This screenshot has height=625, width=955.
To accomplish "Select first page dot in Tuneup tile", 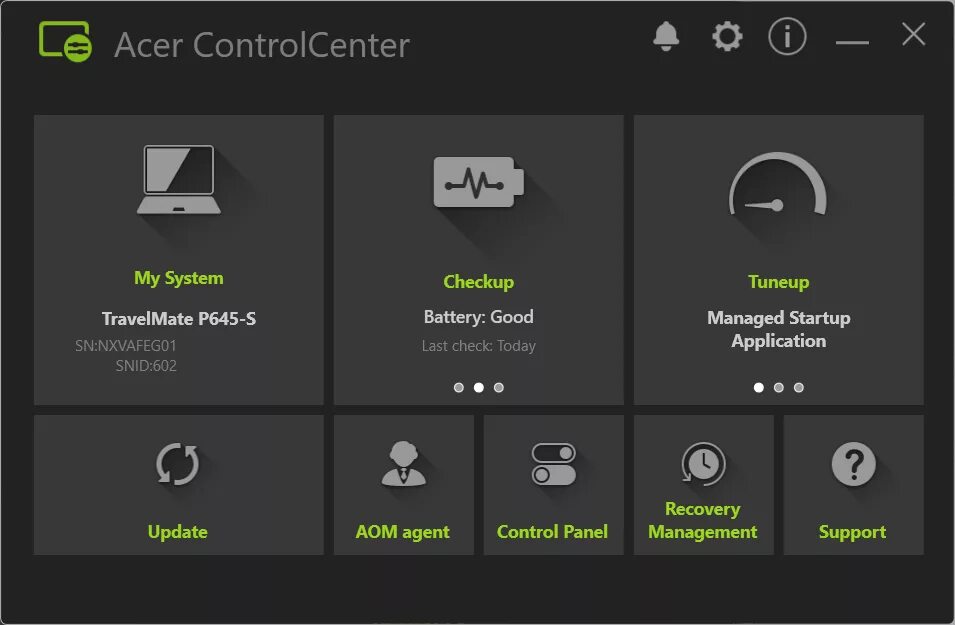I will tap(758, 387).
